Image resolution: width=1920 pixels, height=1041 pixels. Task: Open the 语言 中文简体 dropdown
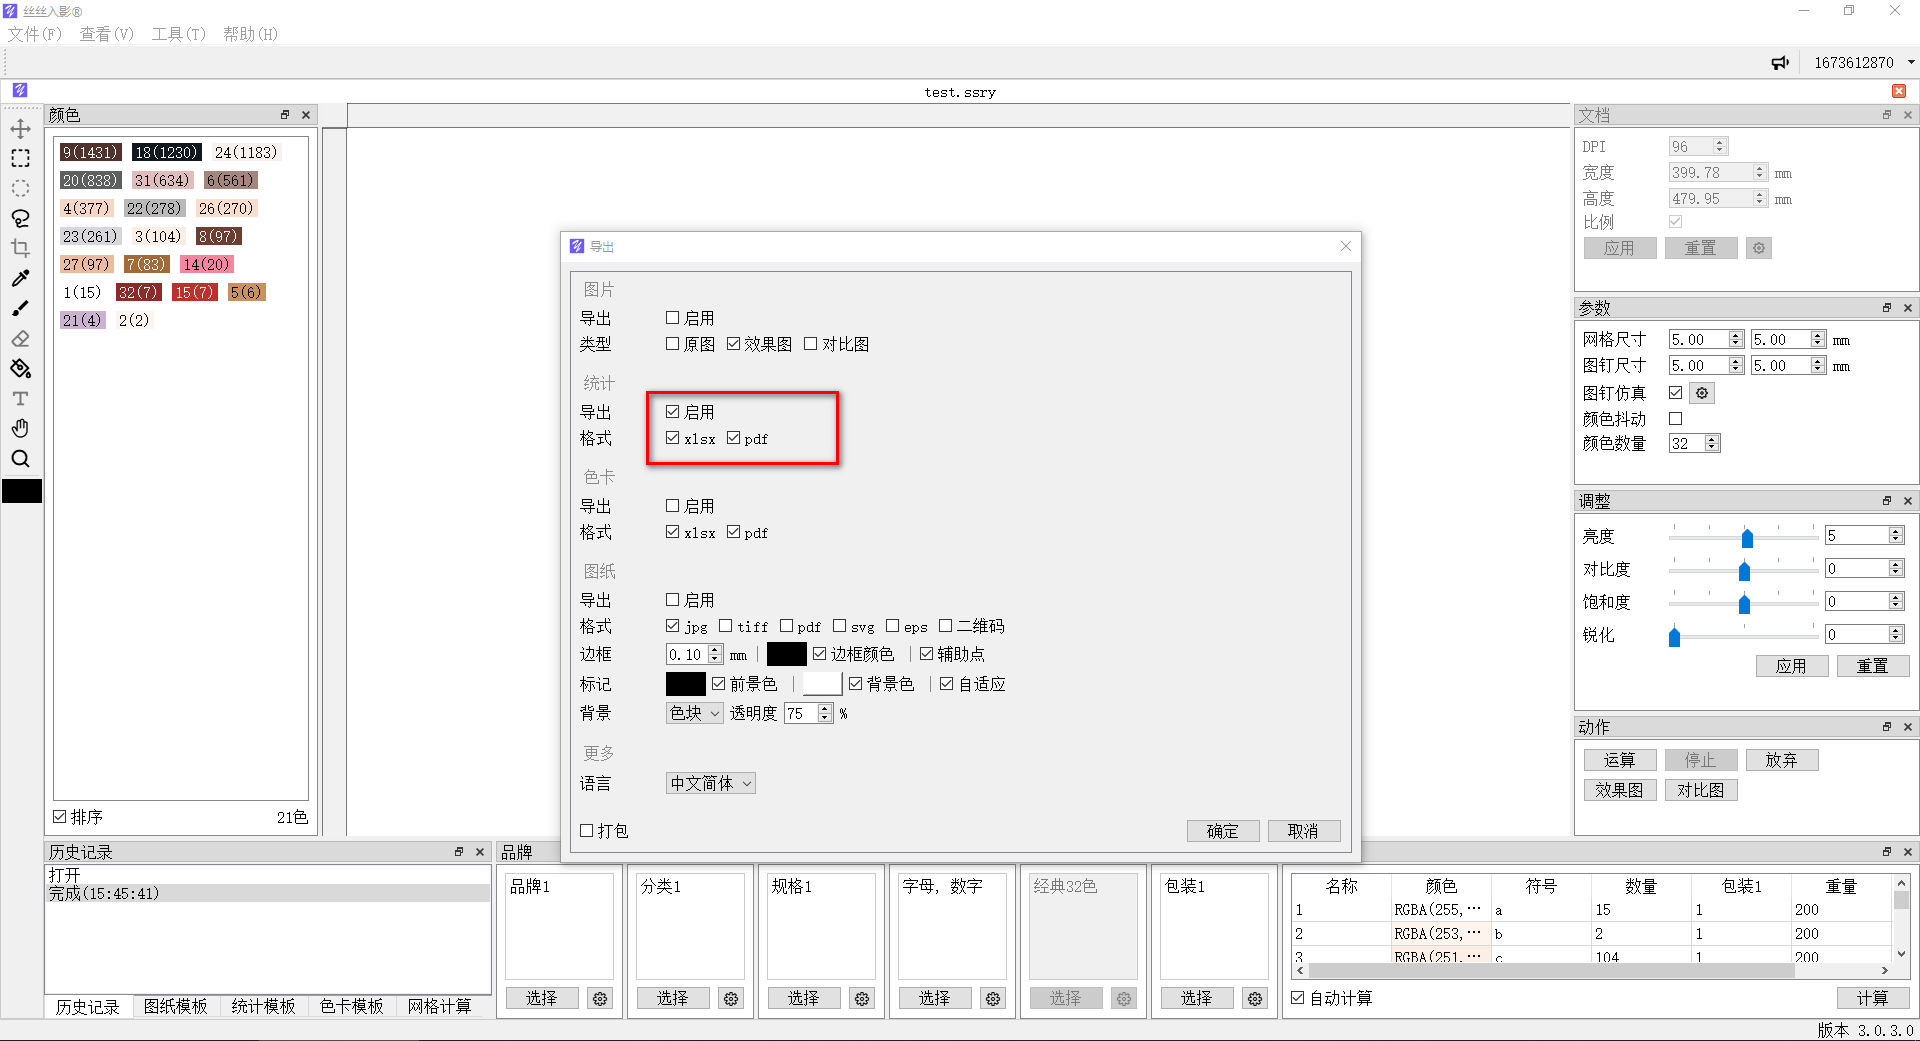(x=710, y=783)
